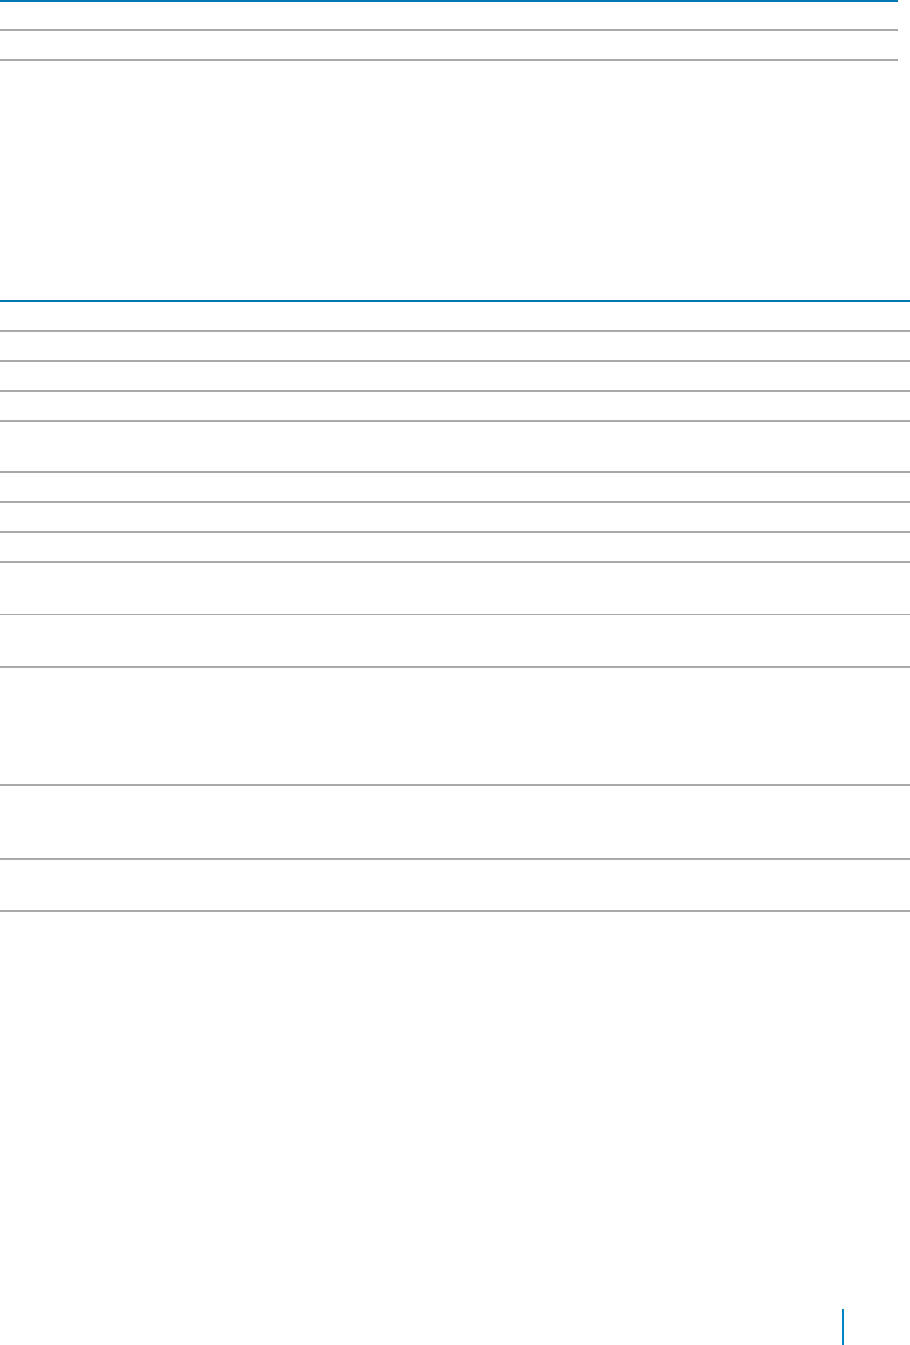Image resolution: width=910 pixels, height=1345 pixels.
Task: Click the blue top border line of upper table
Action: click(x=448, y=1)
